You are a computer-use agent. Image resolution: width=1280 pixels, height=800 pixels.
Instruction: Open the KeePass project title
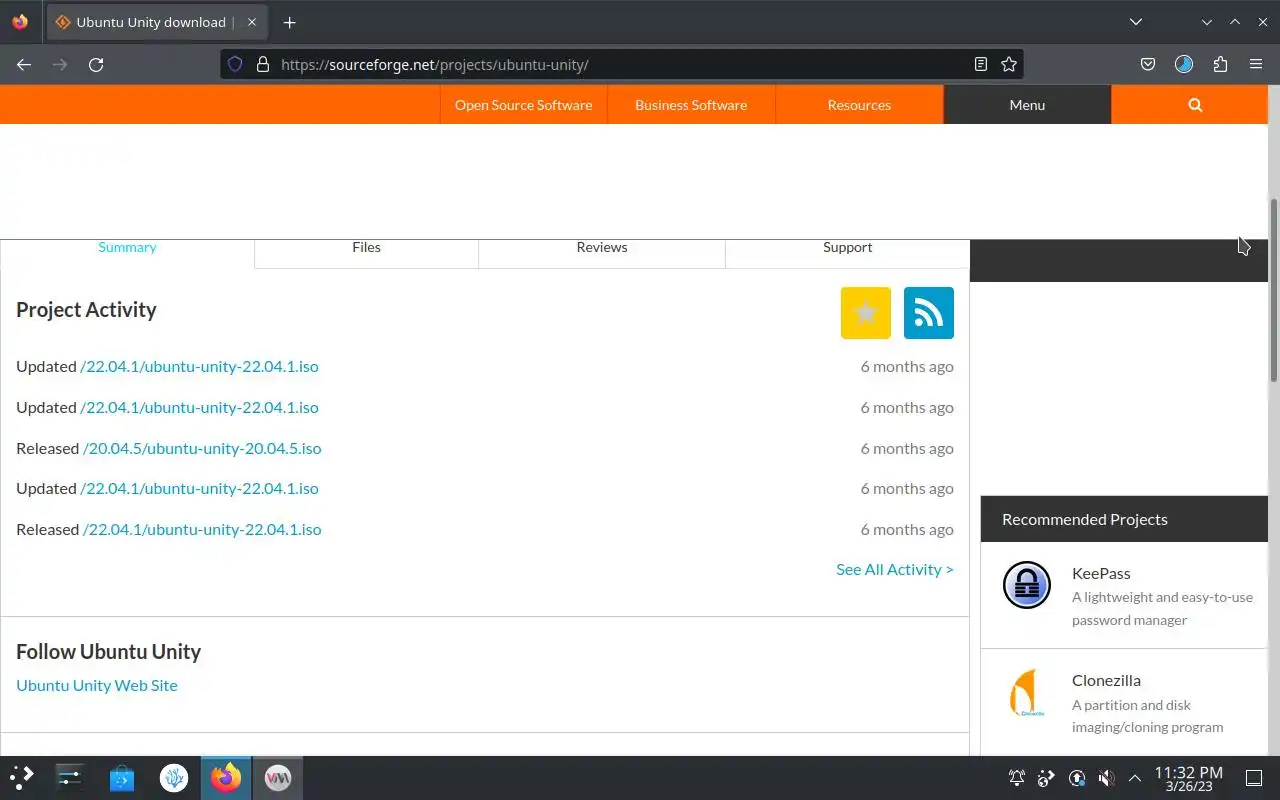[x=1101, y=573]
